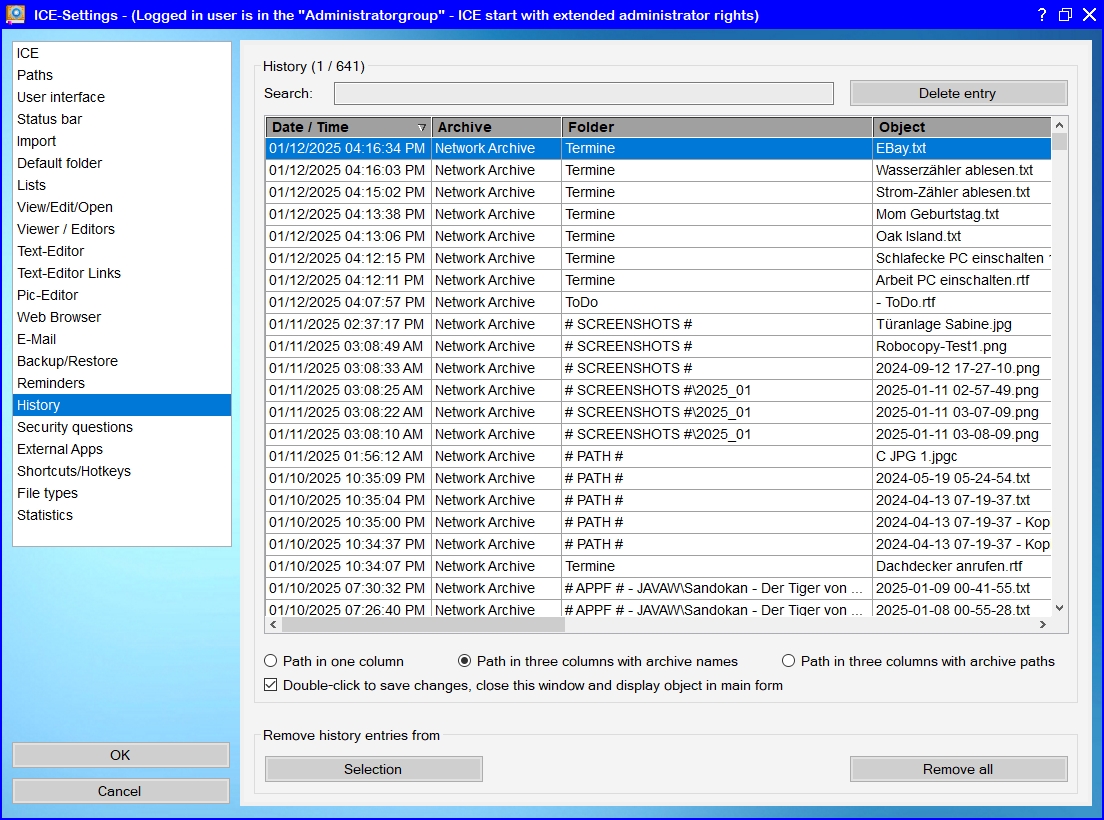The image size is (1104, 820).
Task: Click into the history Search field
Action: tap(583, 94)
